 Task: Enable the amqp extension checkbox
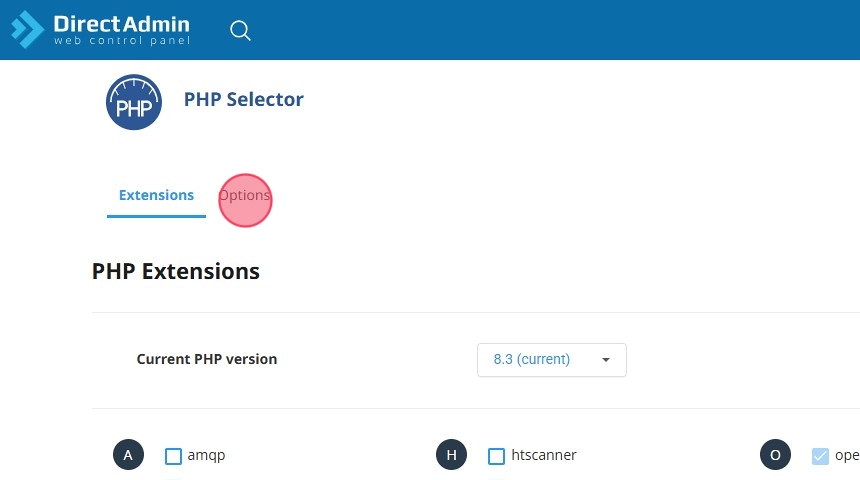[x=173, y=456]
